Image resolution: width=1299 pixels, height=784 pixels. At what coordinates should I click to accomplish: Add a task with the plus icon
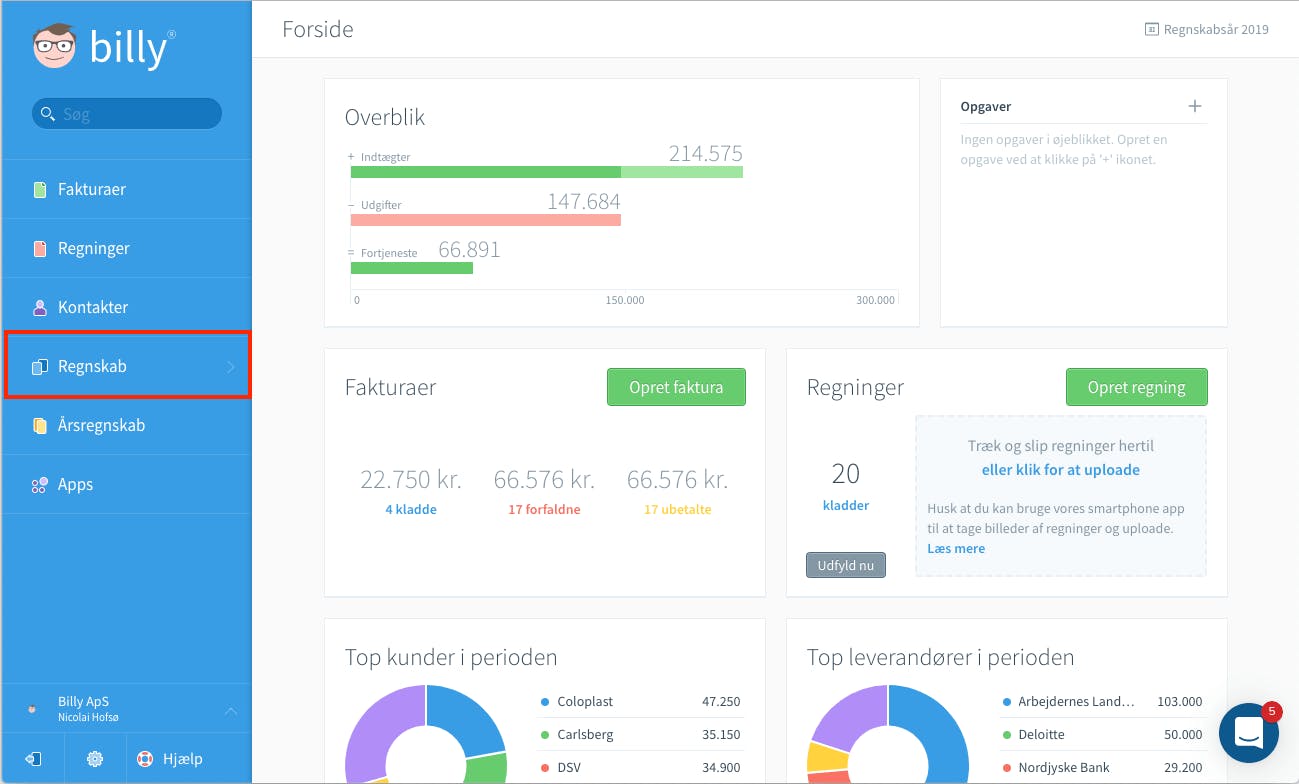coord(1195,106)
